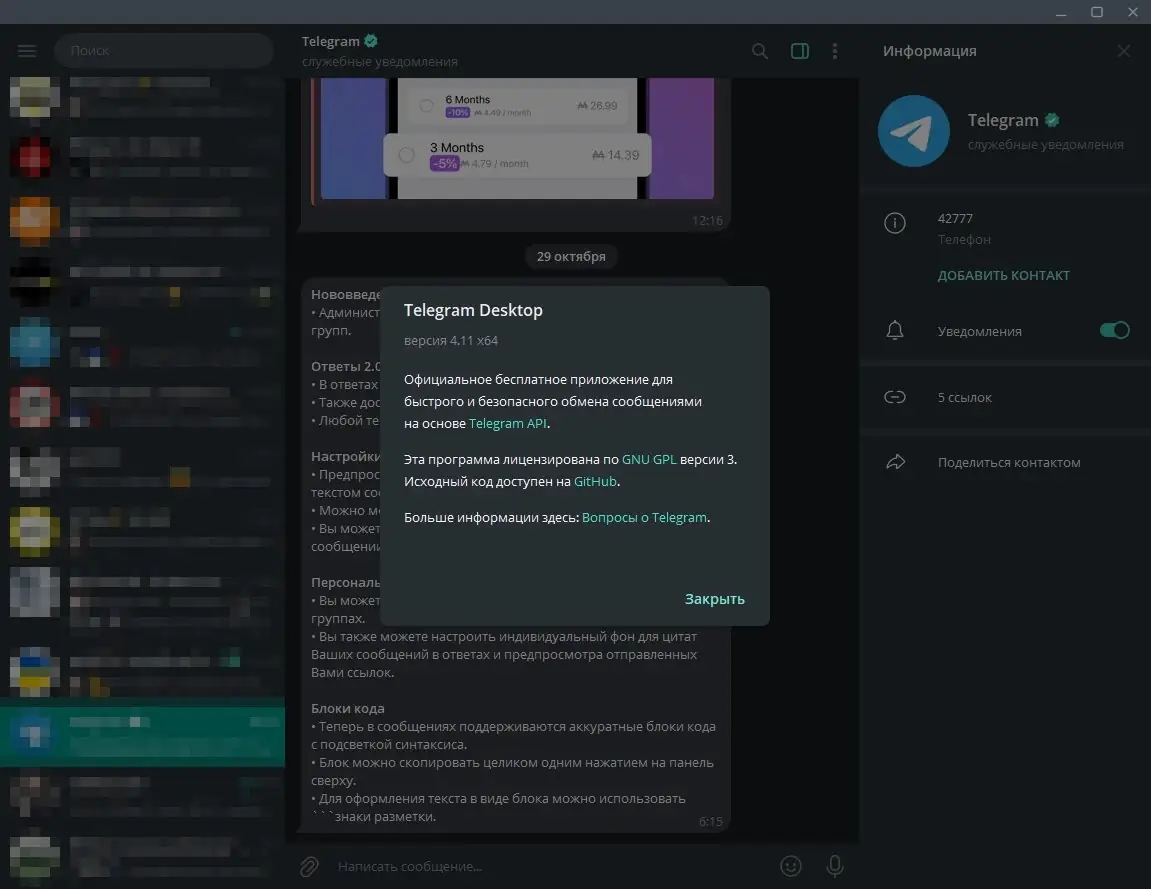Click the Написать сообщение input field
This screenshot has width=1151, height=889.
551,866
